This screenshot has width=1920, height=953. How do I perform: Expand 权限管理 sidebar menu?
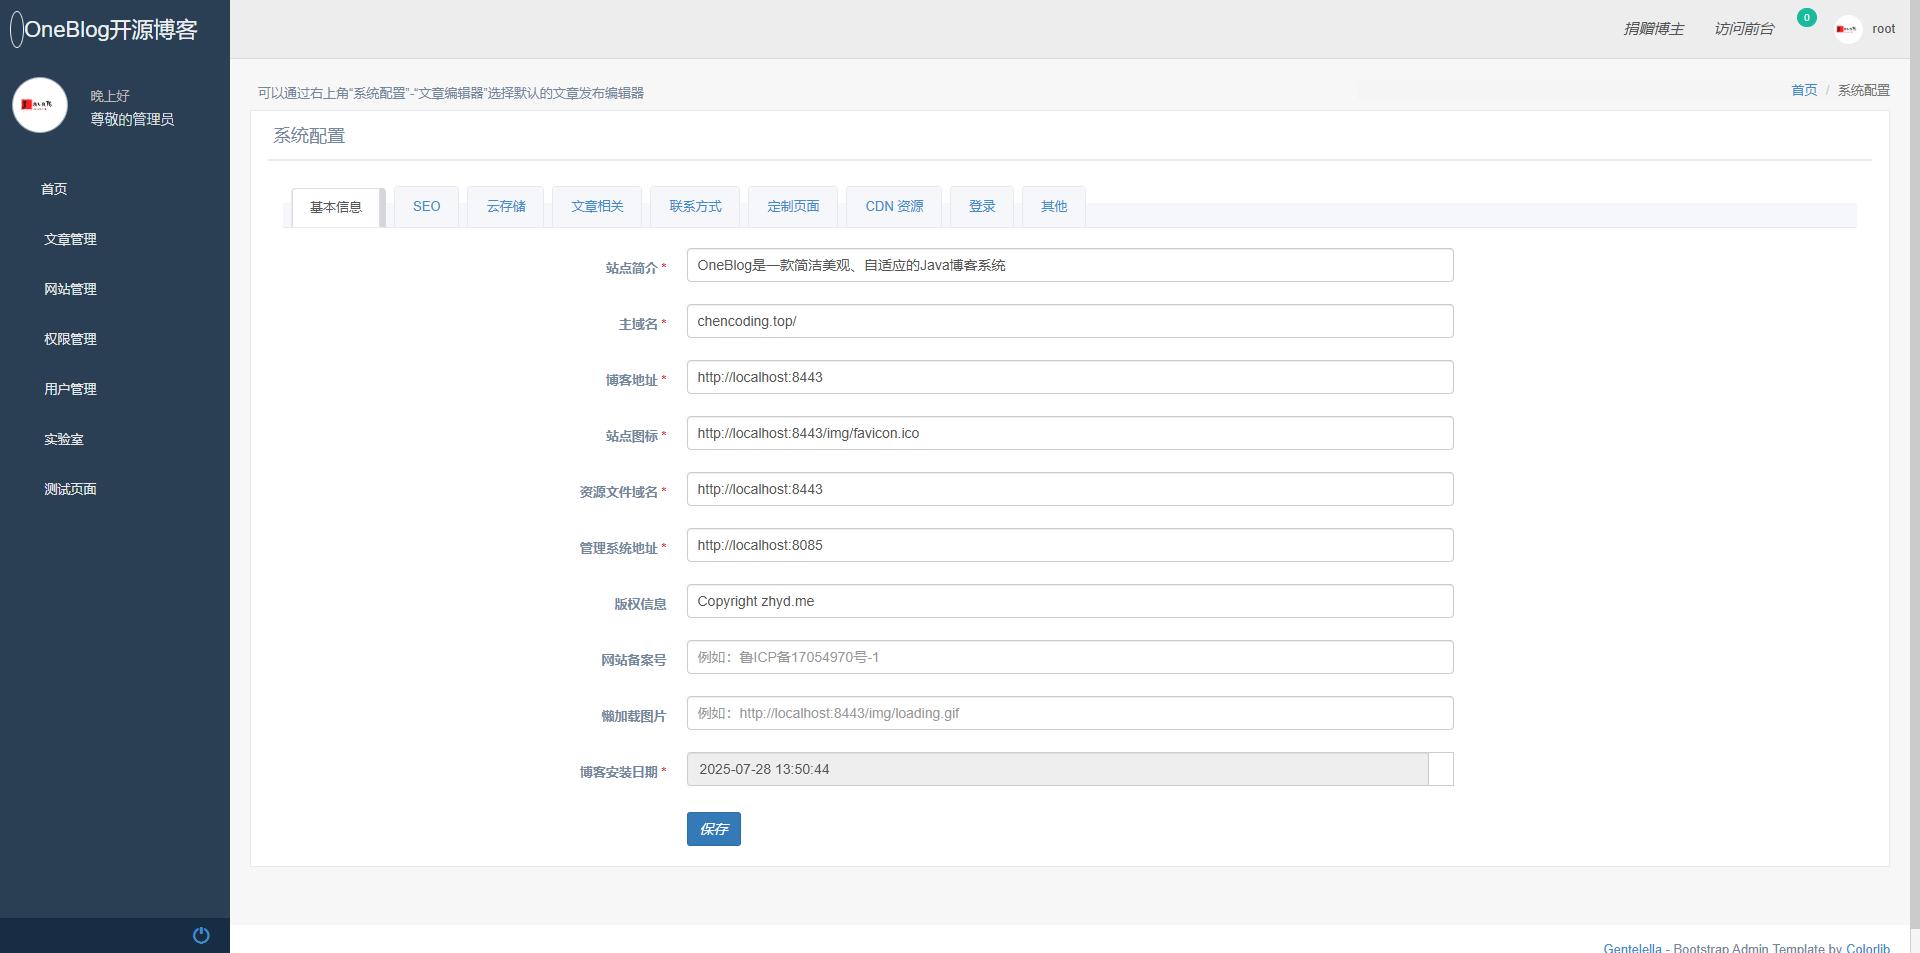70,339
